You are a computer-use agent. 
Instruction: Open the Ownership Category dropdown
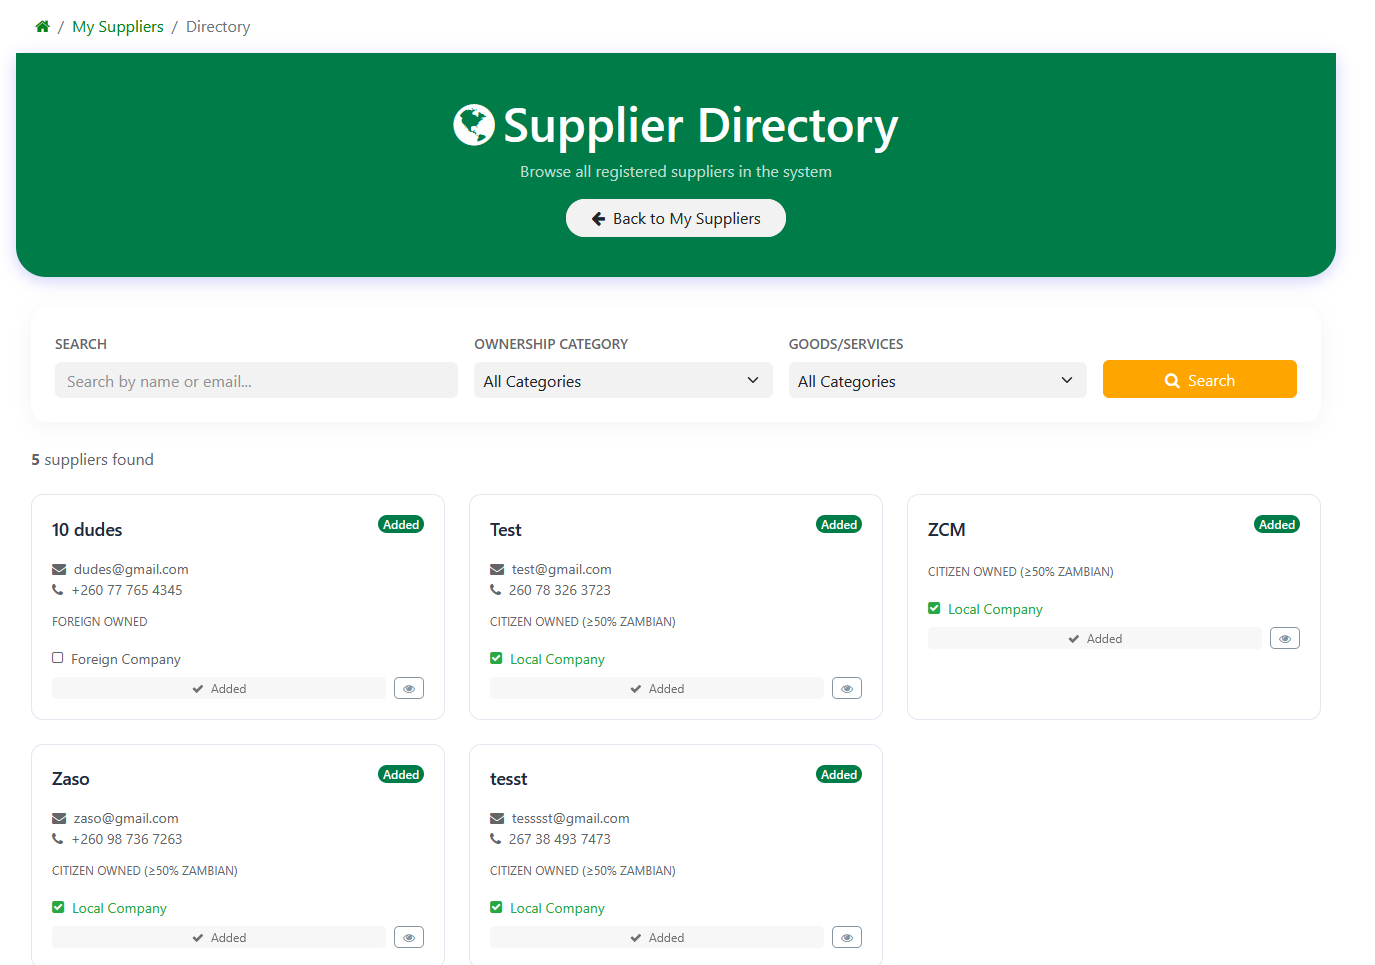(622, 380)
